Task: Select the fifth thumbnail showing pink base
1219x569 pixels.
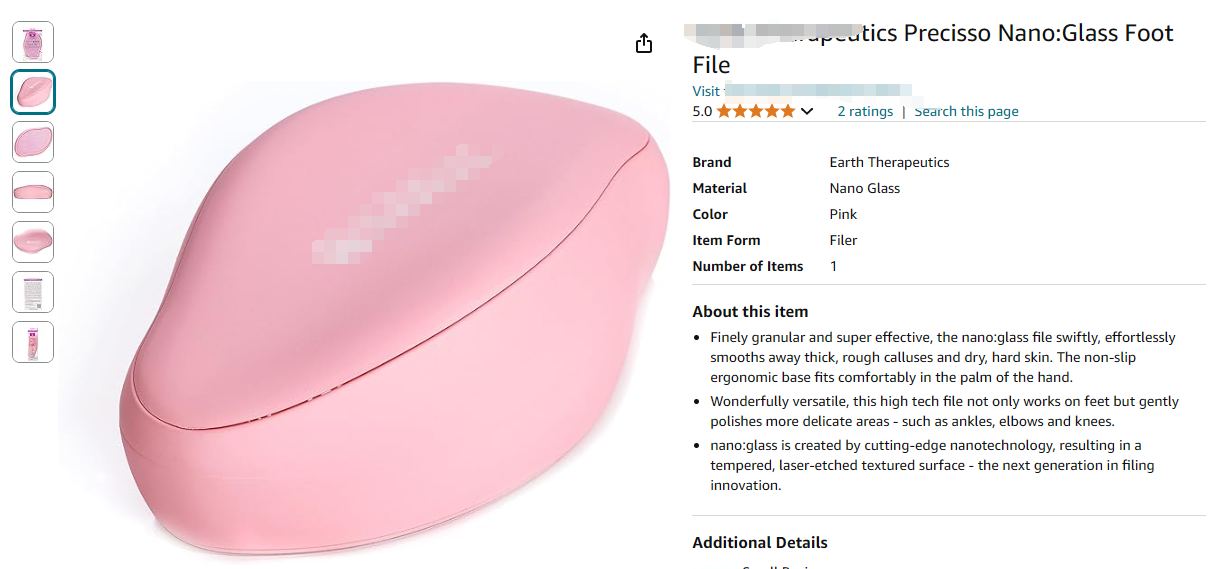Action: 33,242
